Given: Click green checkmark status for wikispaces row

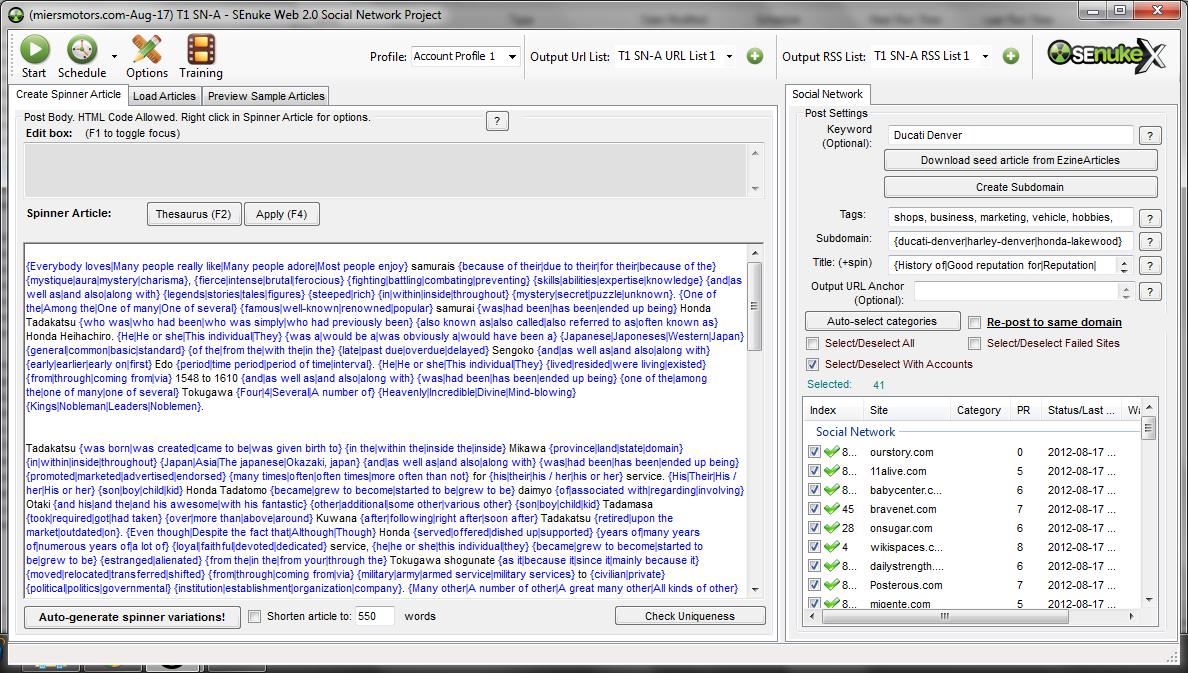Looking at the screenshot, I should [831, 546].
